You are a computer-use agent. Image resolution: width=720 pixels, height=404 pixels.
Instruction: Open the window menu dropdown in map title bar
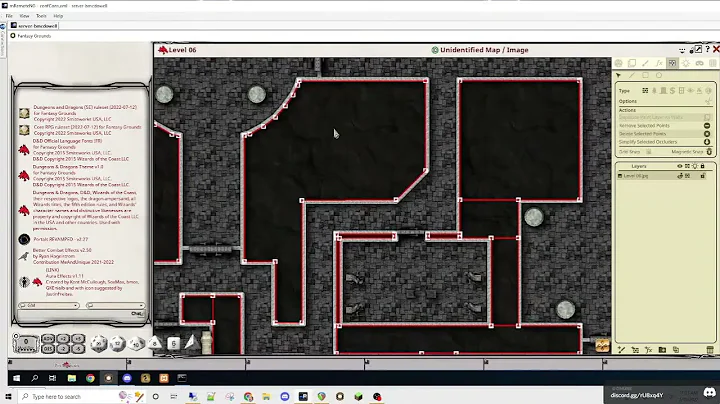[682, 50]
